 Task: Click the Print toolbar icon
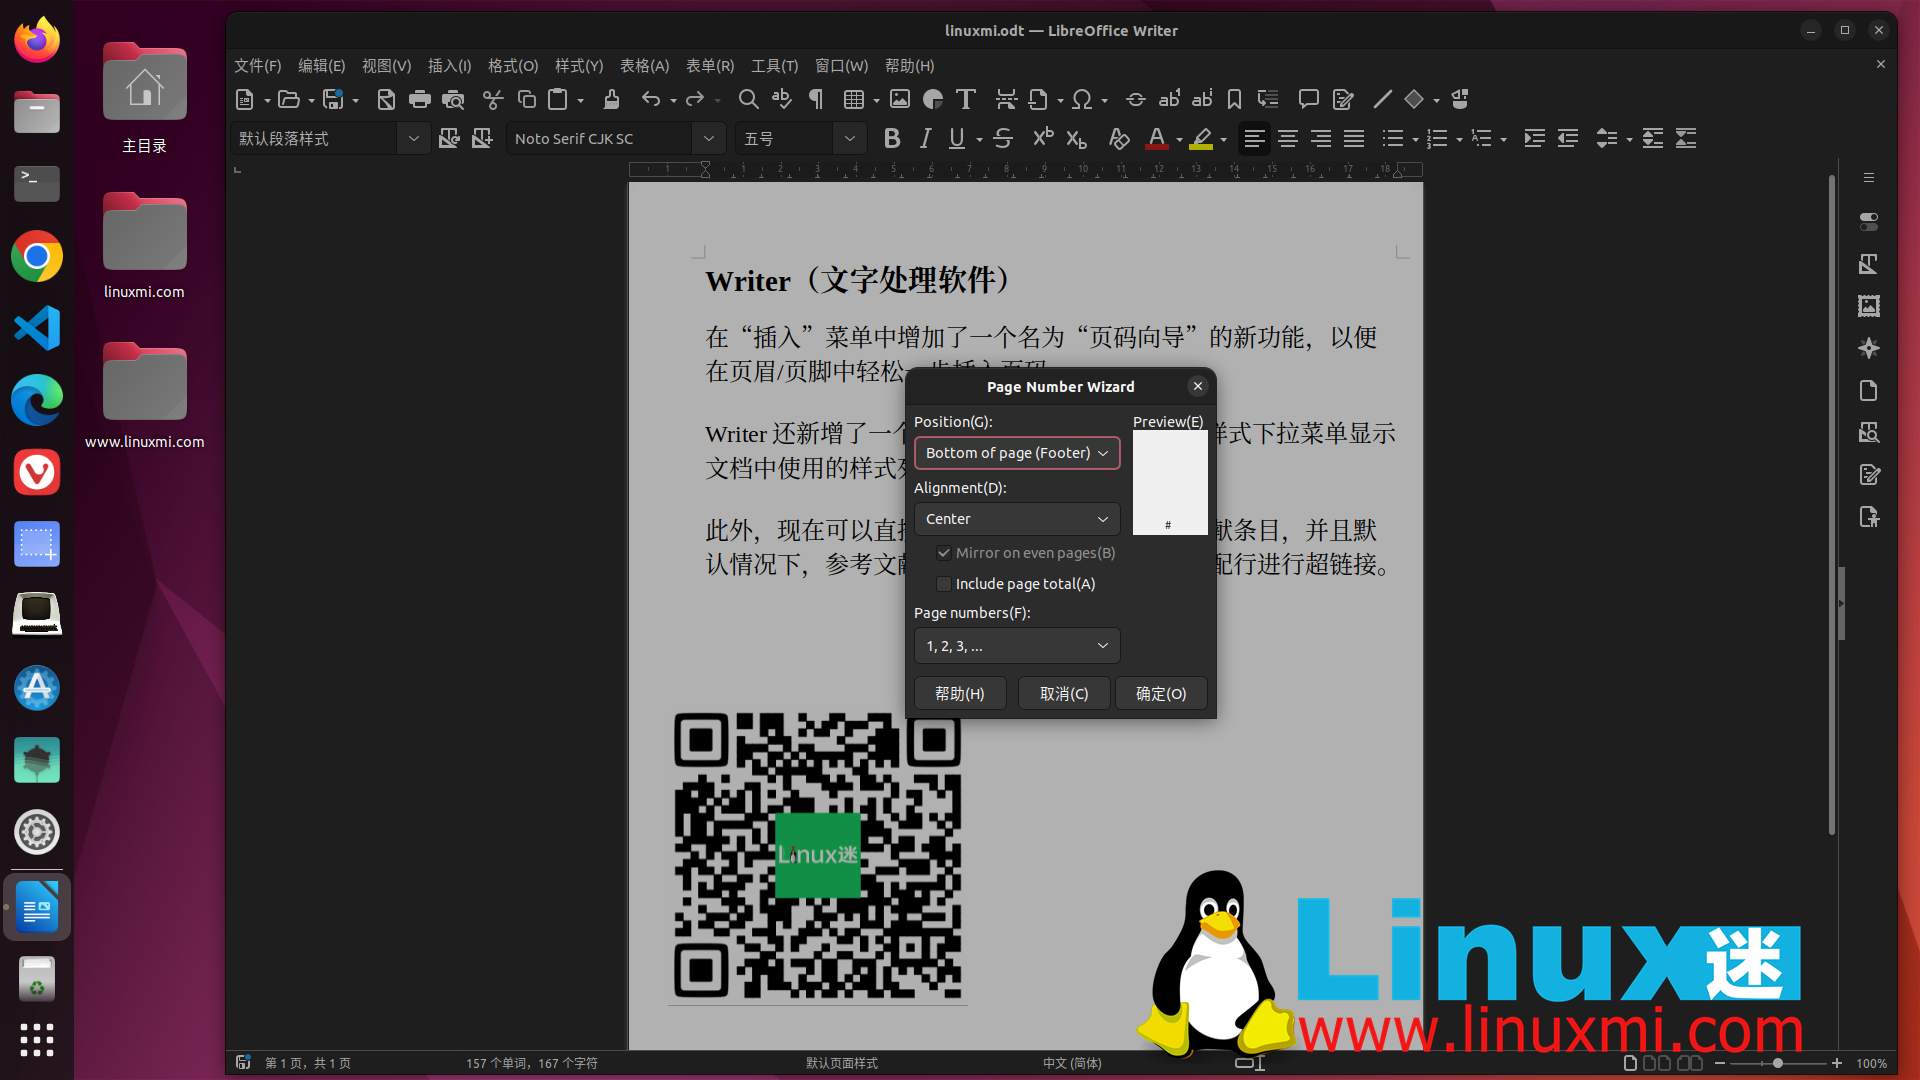(x=420, y=99)
